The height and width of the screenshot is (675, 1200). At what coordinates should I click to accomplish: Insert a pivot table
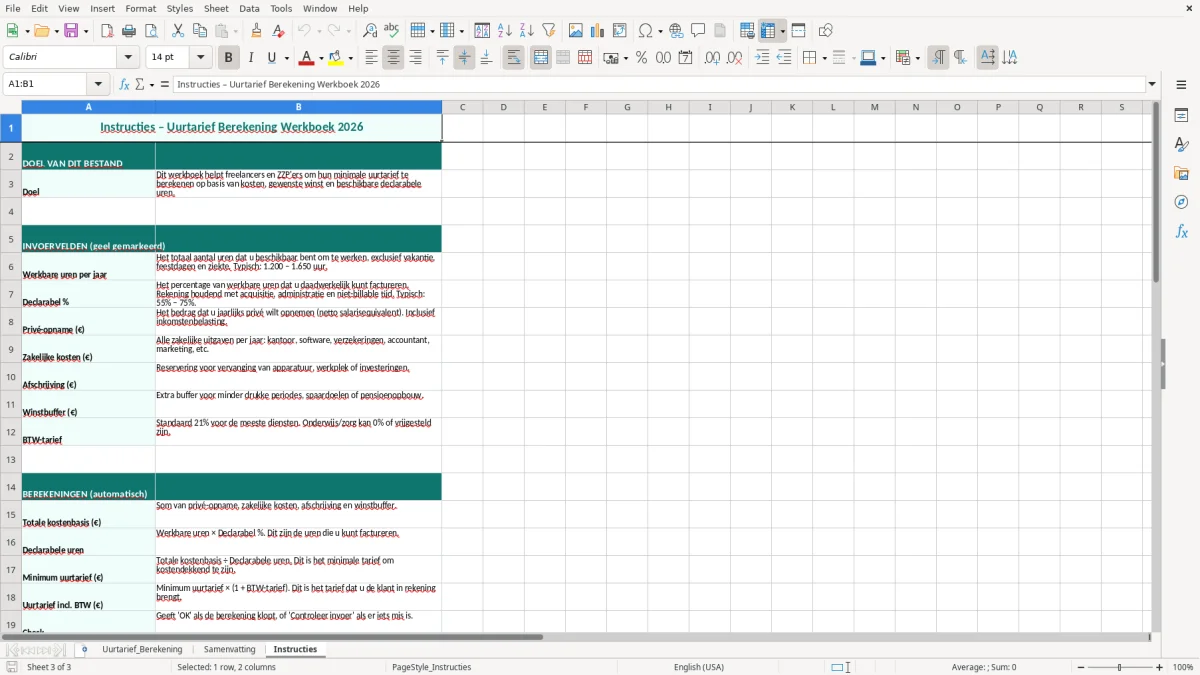pyautogui.click(x=620, y=31)
